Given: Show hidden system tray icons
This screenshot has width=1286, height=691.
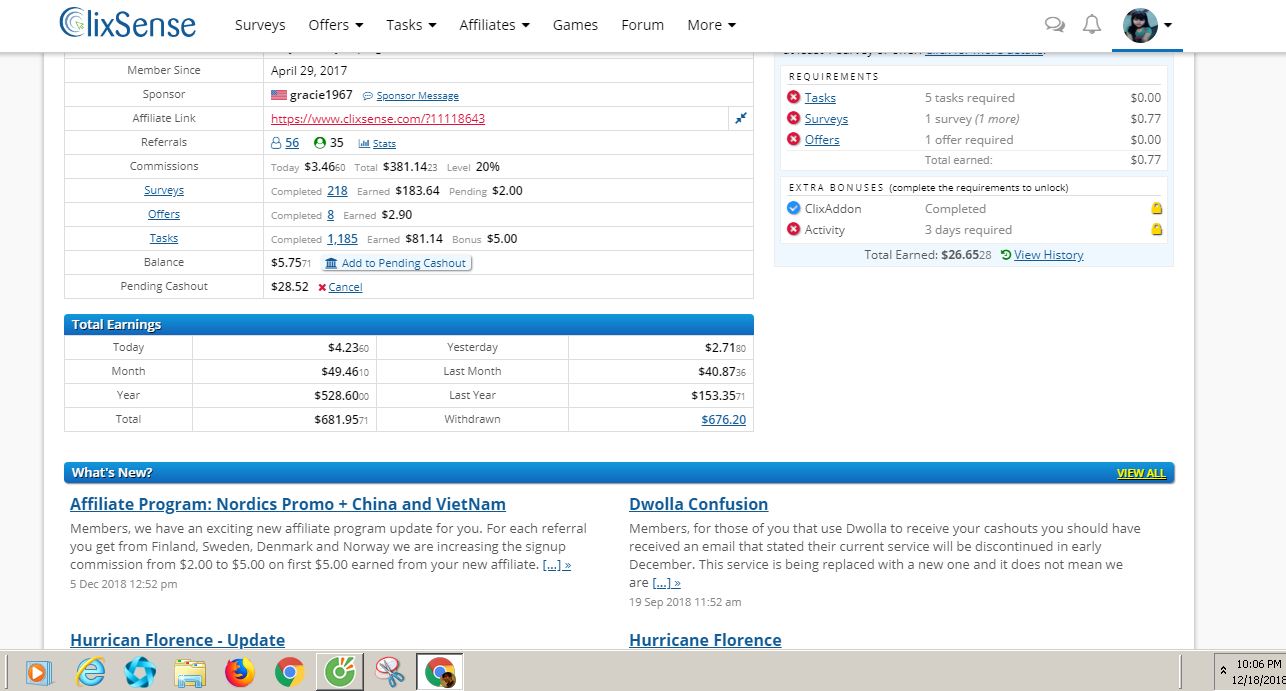Looking at the screenshot, I should click(x=1223, y=671).
